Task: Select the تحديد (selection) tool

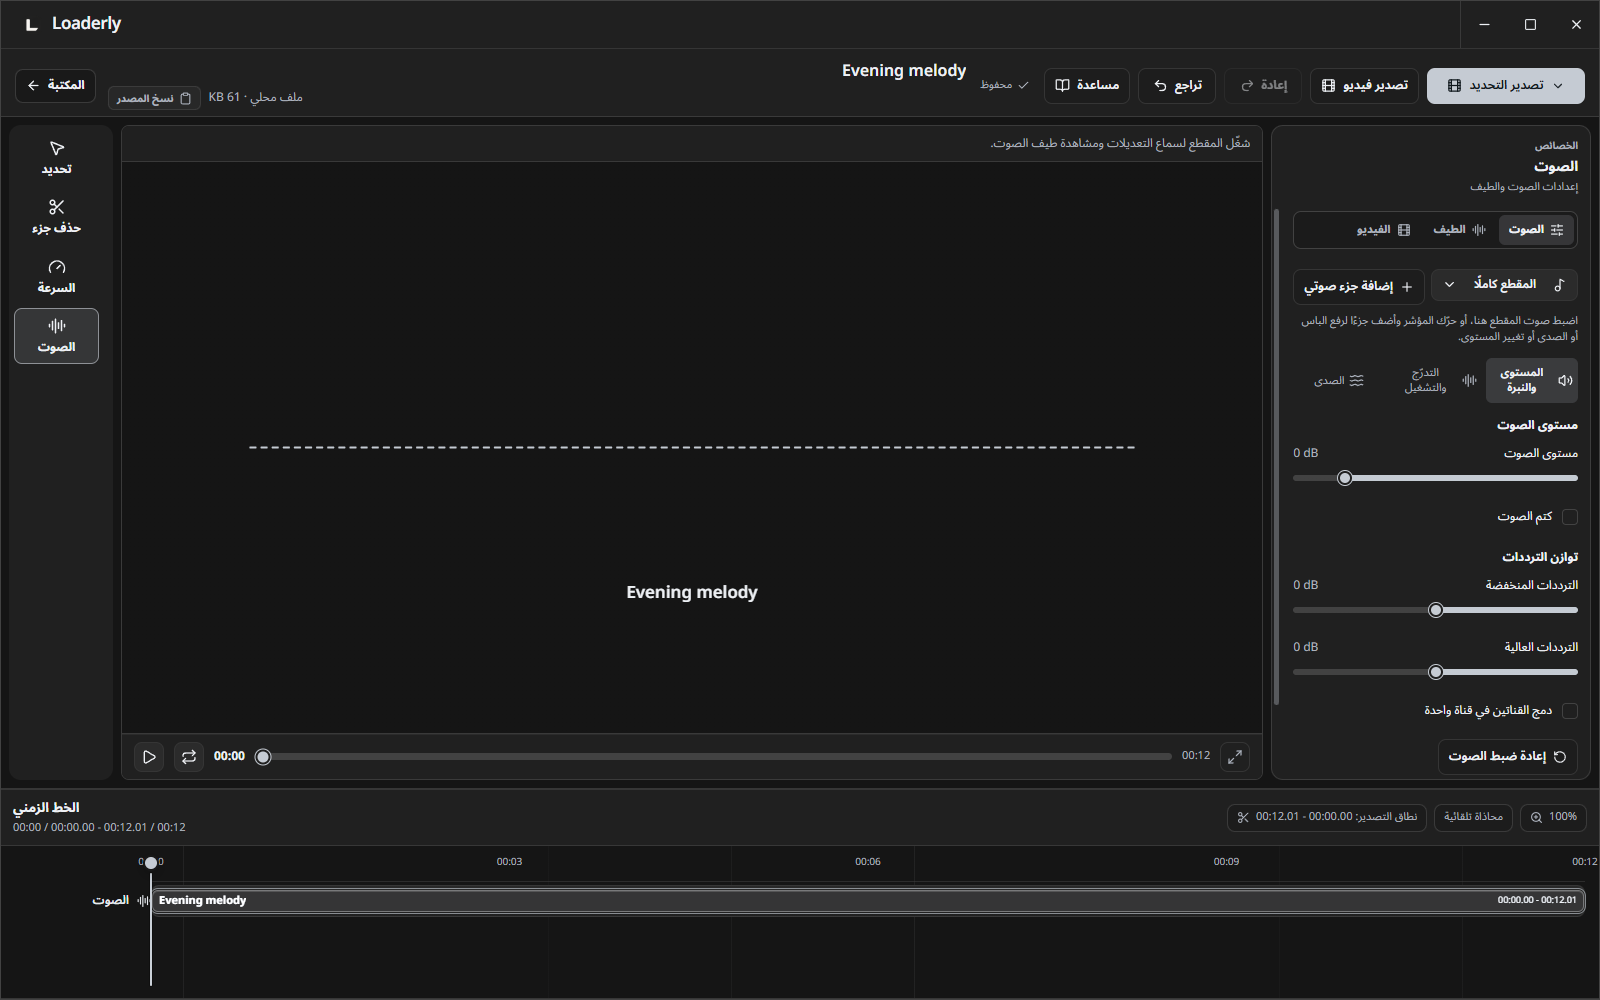Action: (56, 158)
